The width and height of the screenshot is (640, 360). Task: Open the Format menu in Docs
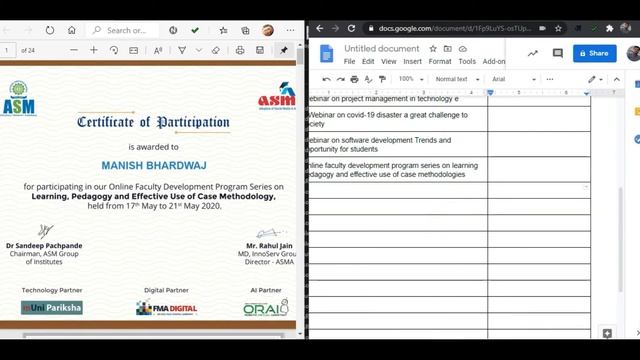pos(440,61)
